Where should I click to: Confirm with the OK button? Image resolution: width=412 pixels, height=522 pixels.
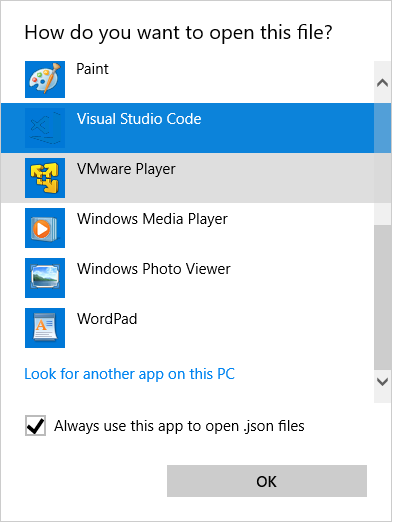point(267,481)
